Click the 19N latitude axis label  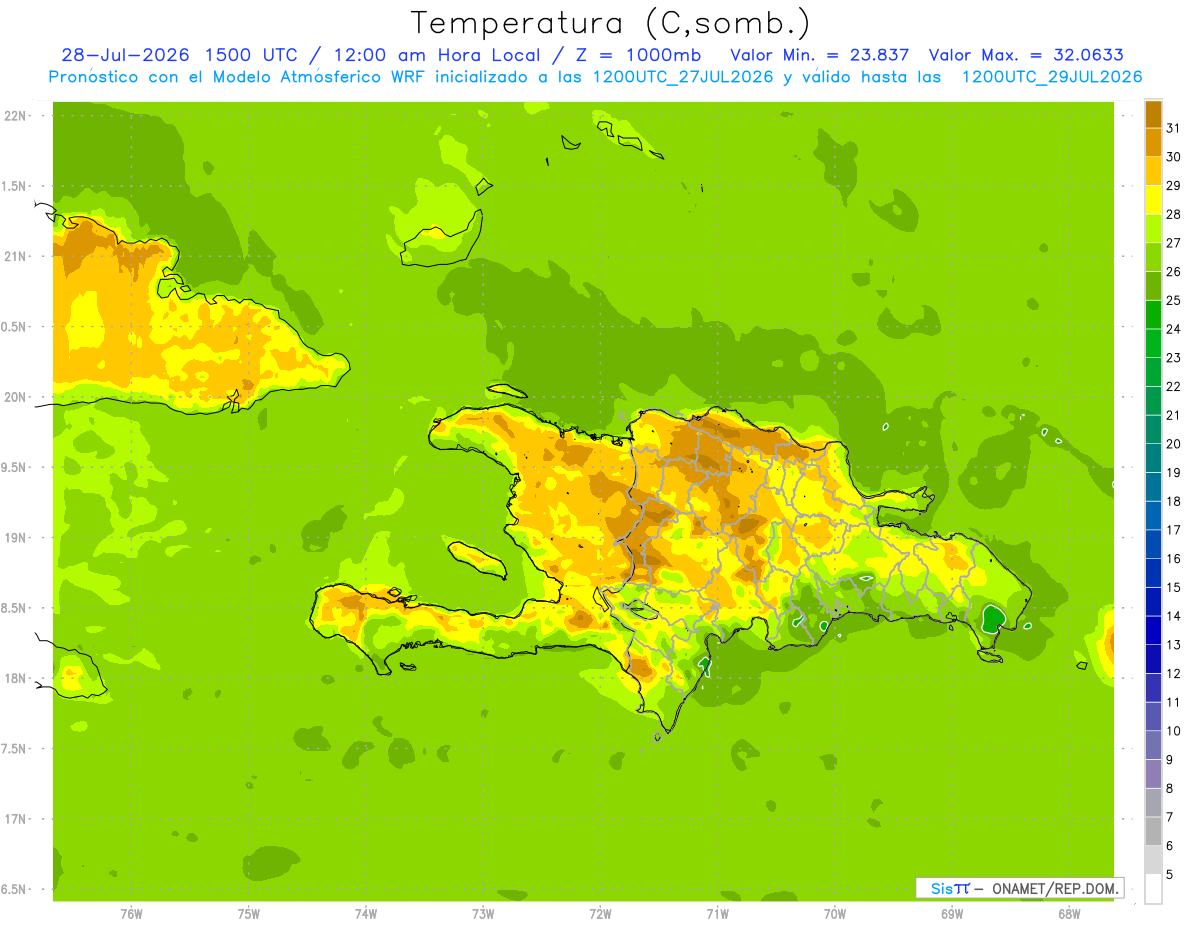(15, 538)
